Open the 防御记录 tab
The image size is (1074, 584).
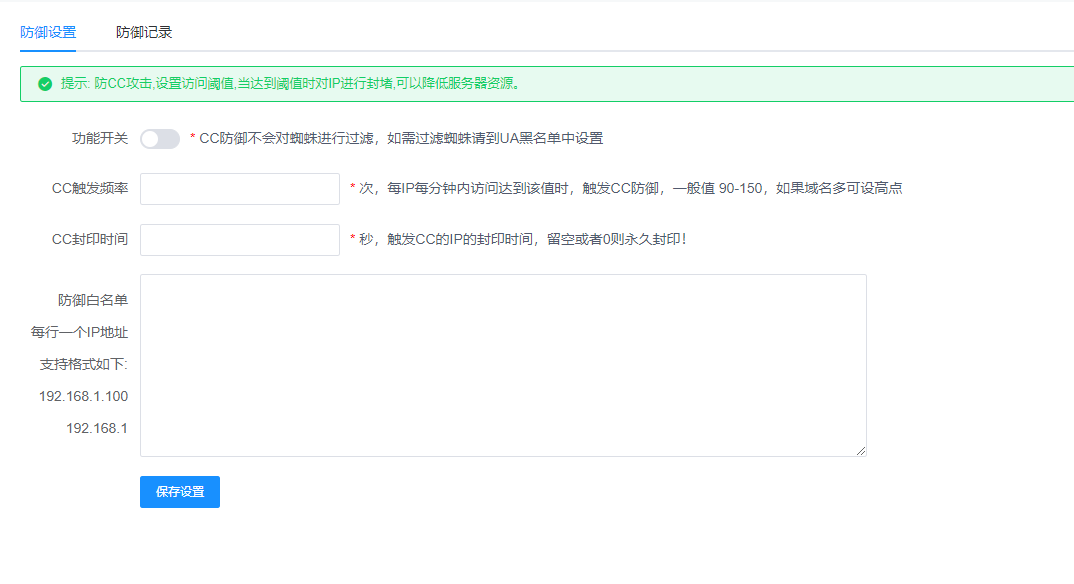tap(144, 32)
